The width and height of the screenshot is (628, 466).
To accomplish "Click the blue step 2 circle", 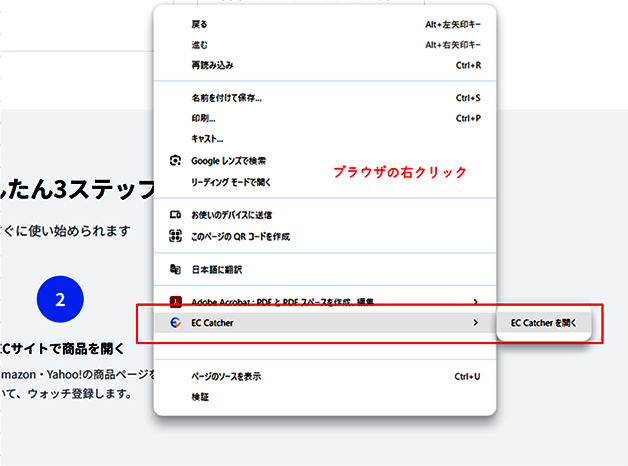I will (60, 299).
